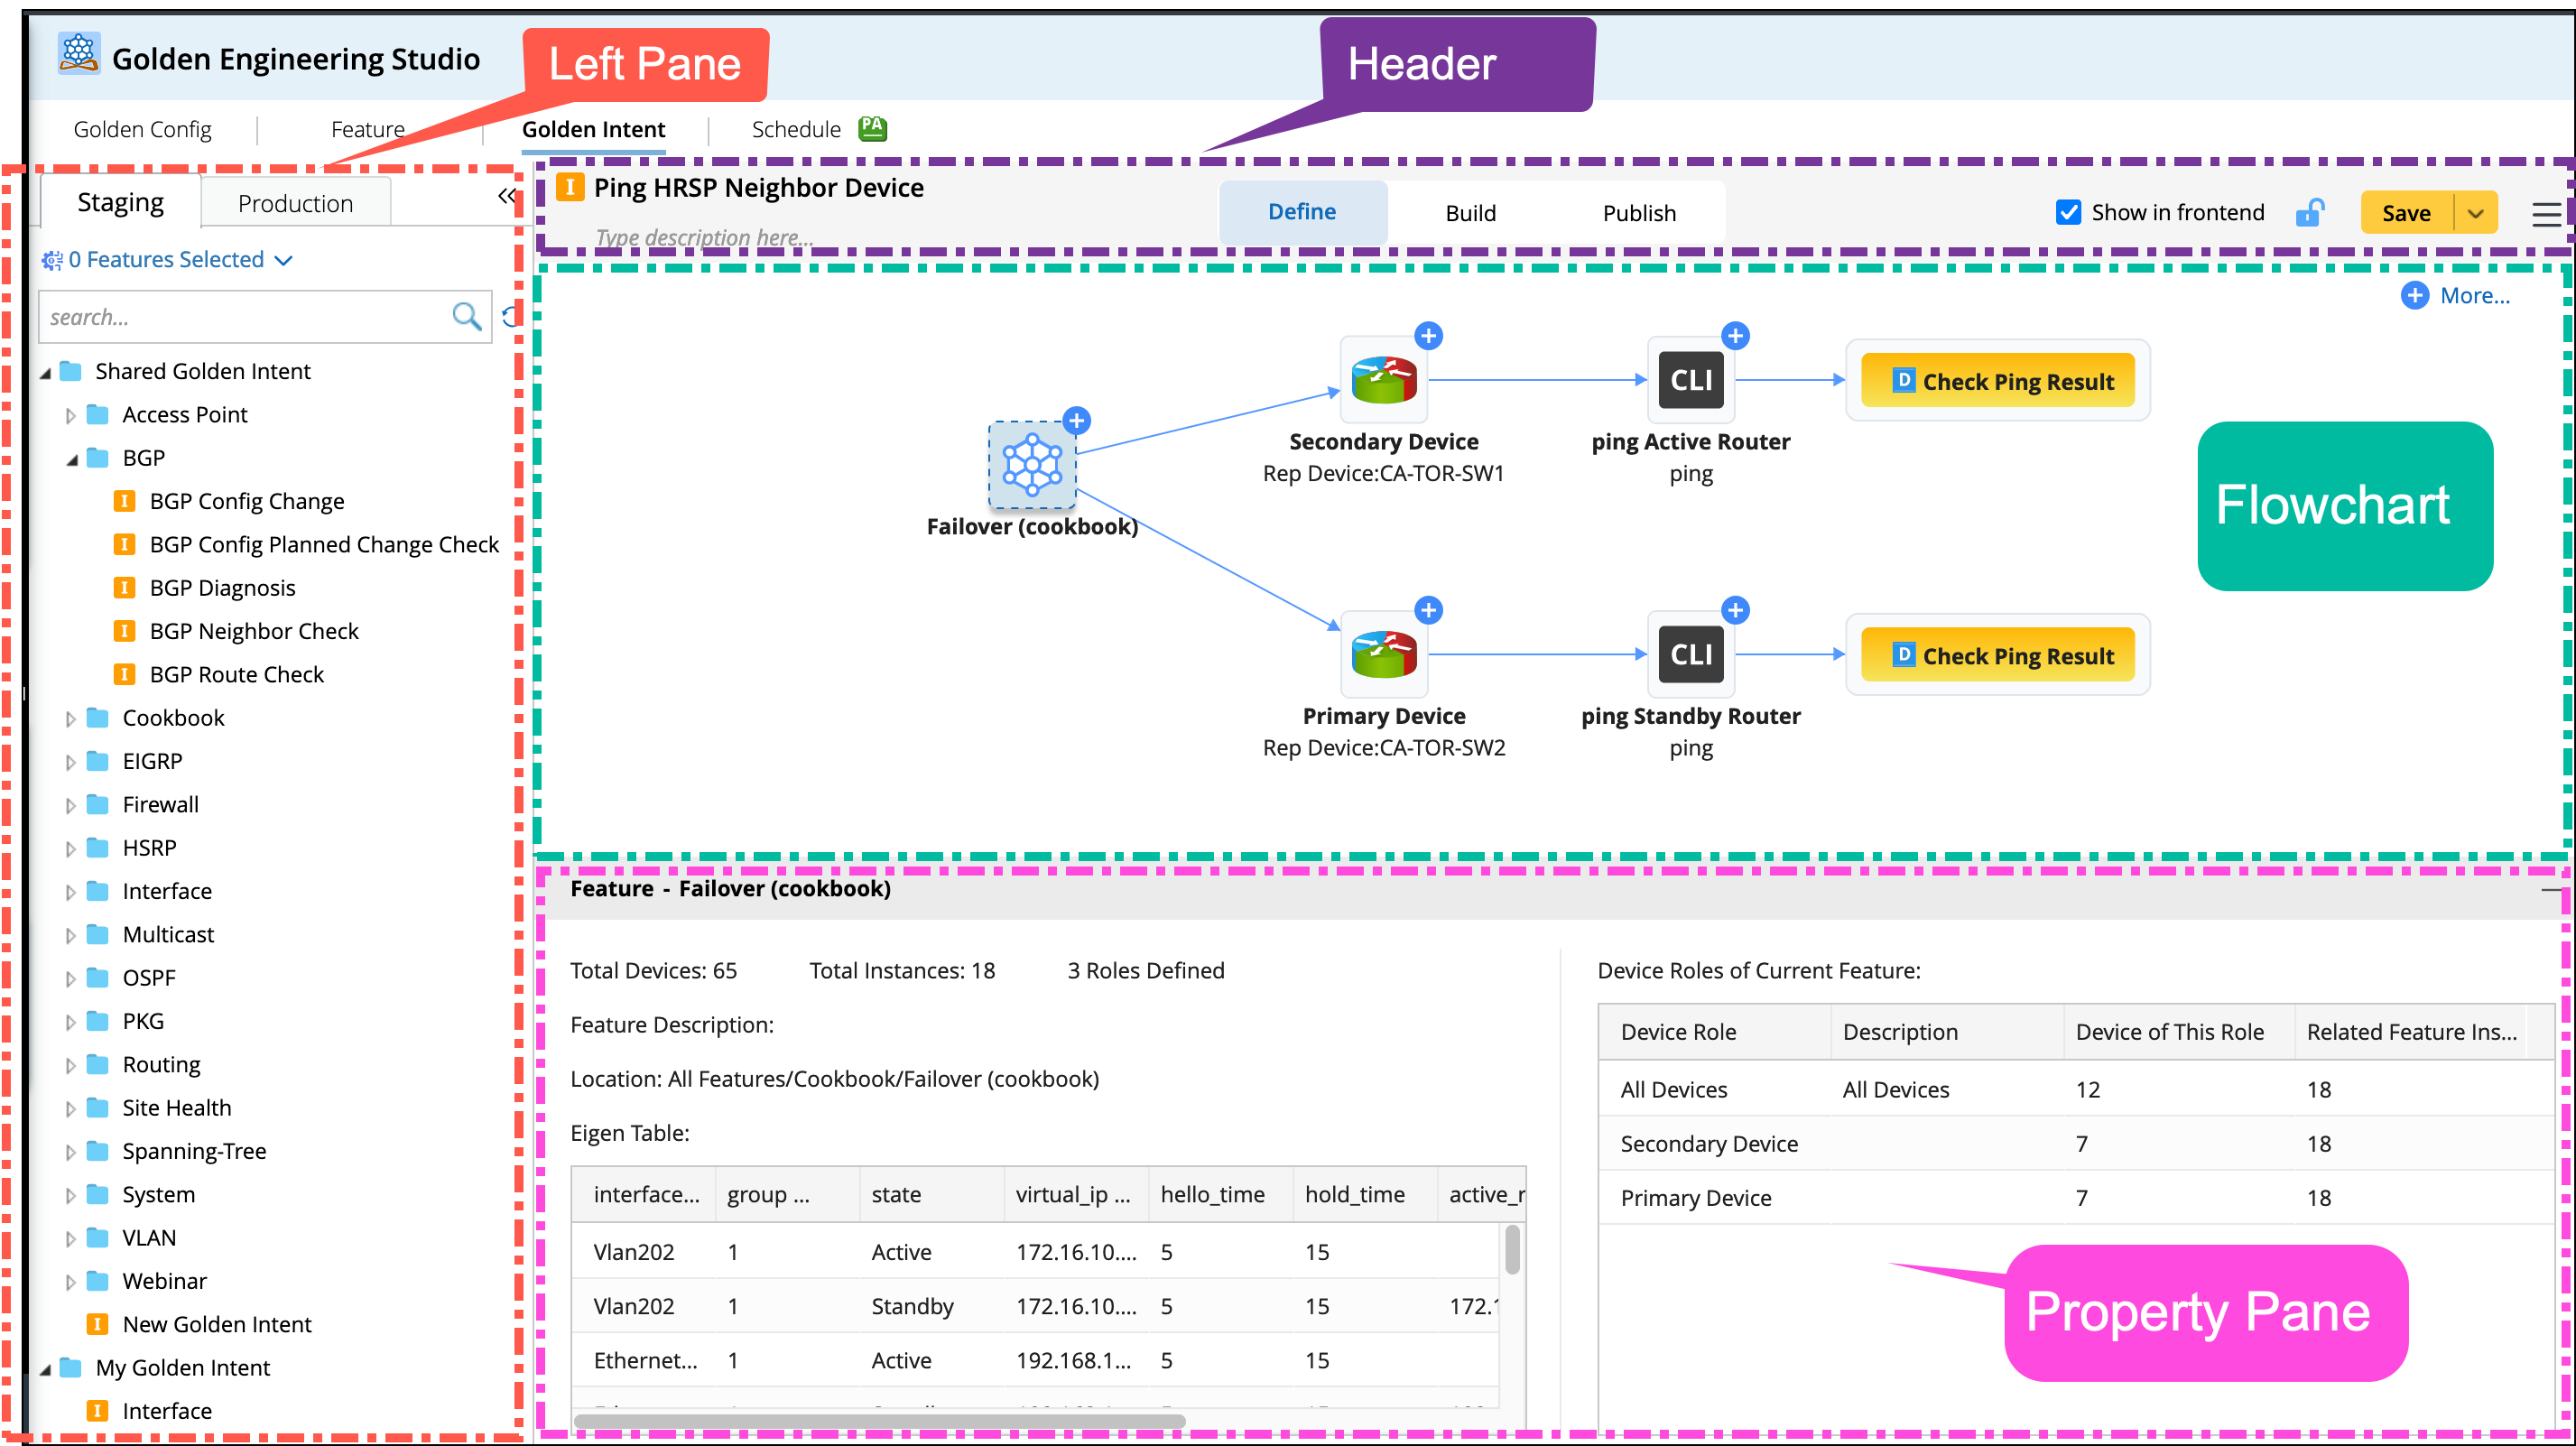Open the Save button dropdown arrow
This screenshot has height=1446, width=2576.
click(2476, 214)
